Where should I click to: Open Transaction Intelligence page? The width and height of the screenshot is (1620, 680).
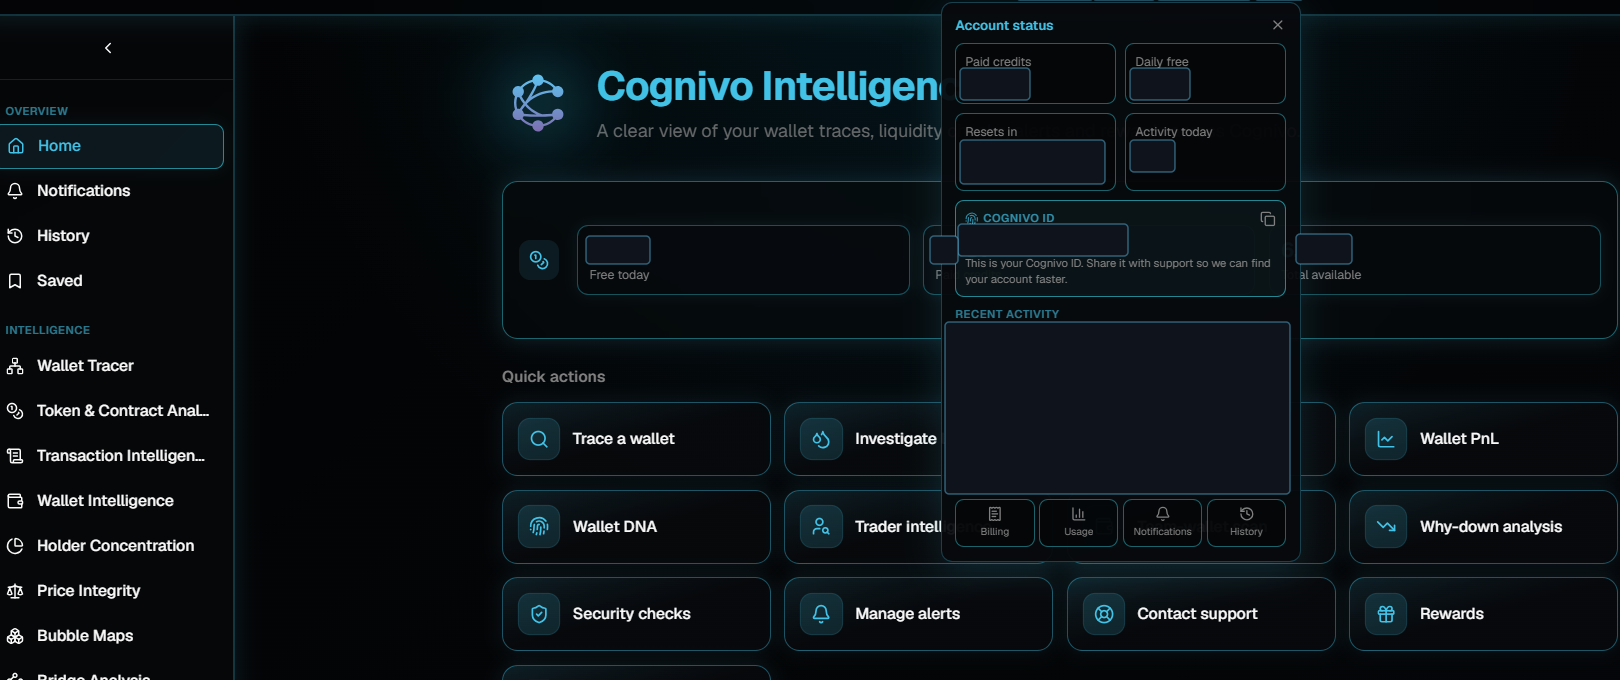click(111, 456)
